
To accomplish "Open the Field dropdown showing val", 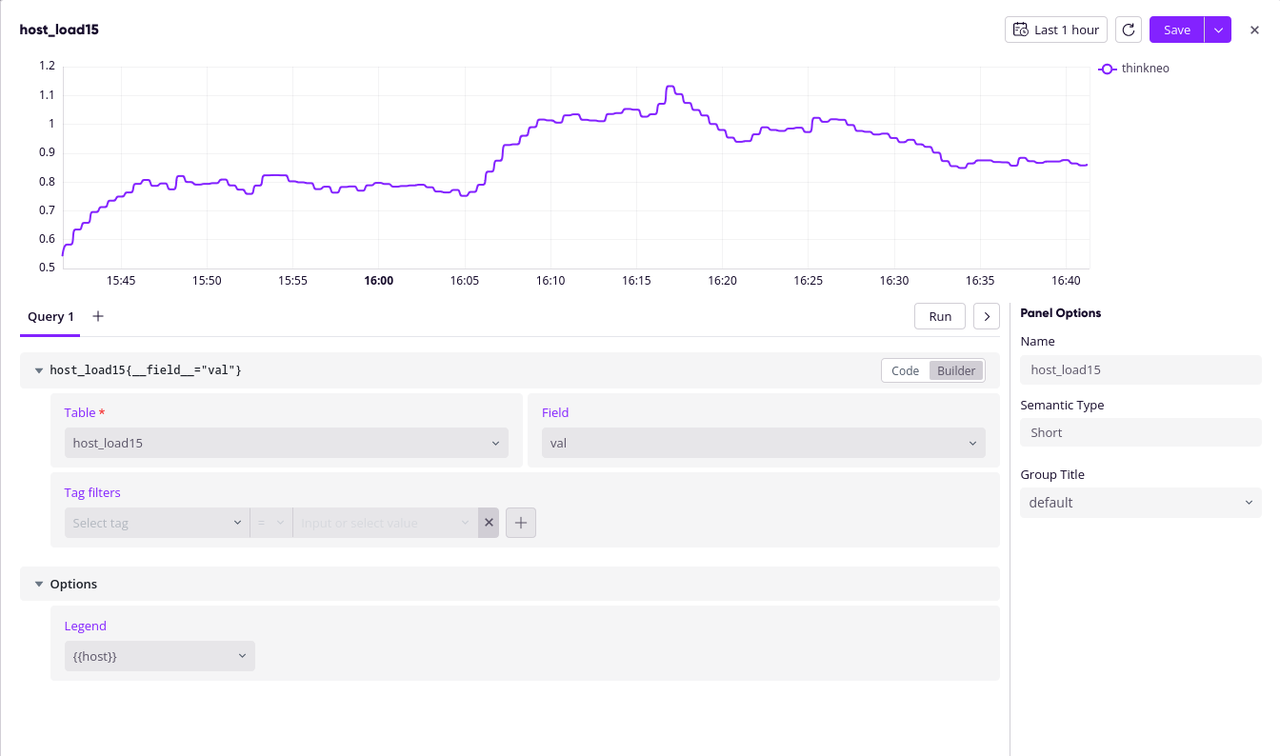I will coord(763,443).
